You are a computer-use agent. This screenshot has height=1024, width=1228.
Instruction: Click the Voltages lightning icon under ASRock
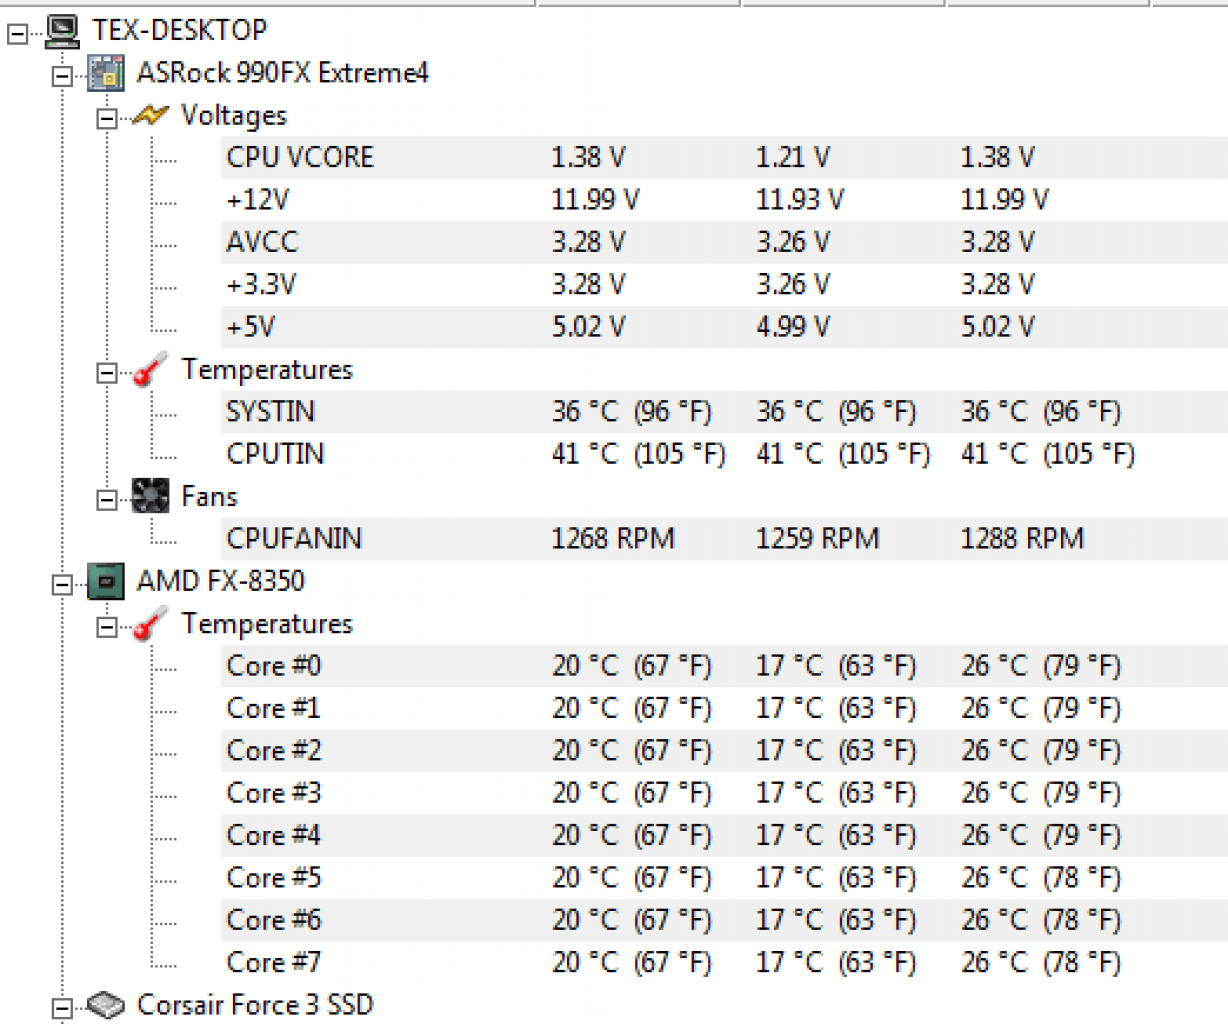point(150,116)
